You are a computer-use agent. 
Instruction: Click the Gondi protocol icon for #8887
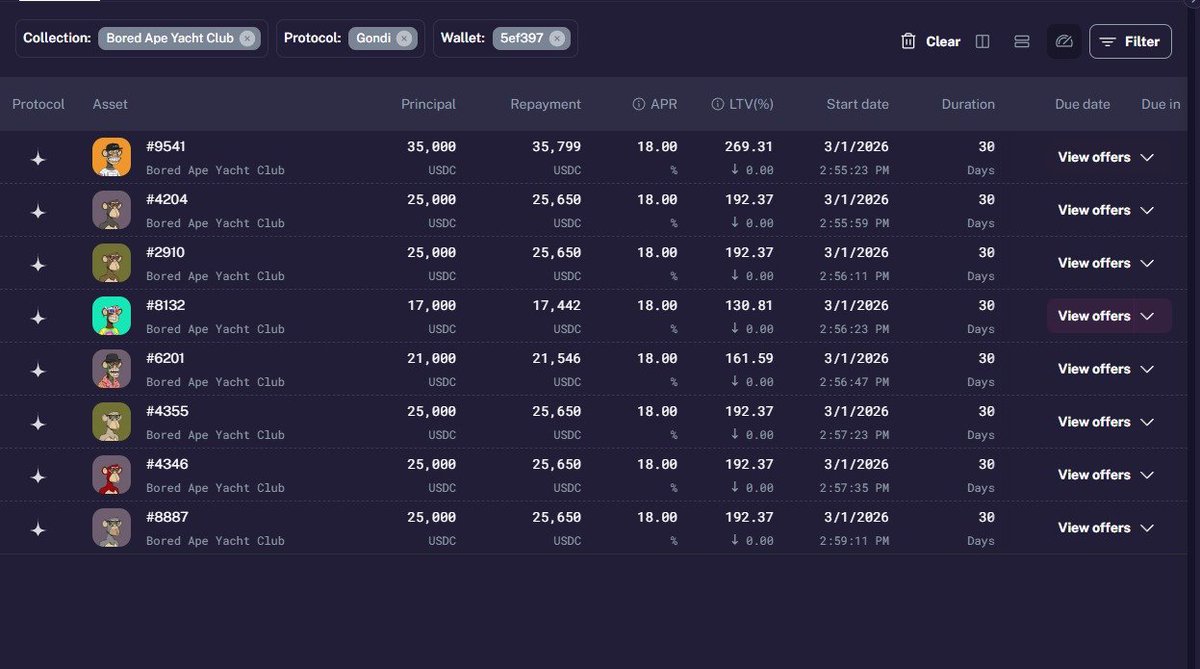click(x=38, y=529)
